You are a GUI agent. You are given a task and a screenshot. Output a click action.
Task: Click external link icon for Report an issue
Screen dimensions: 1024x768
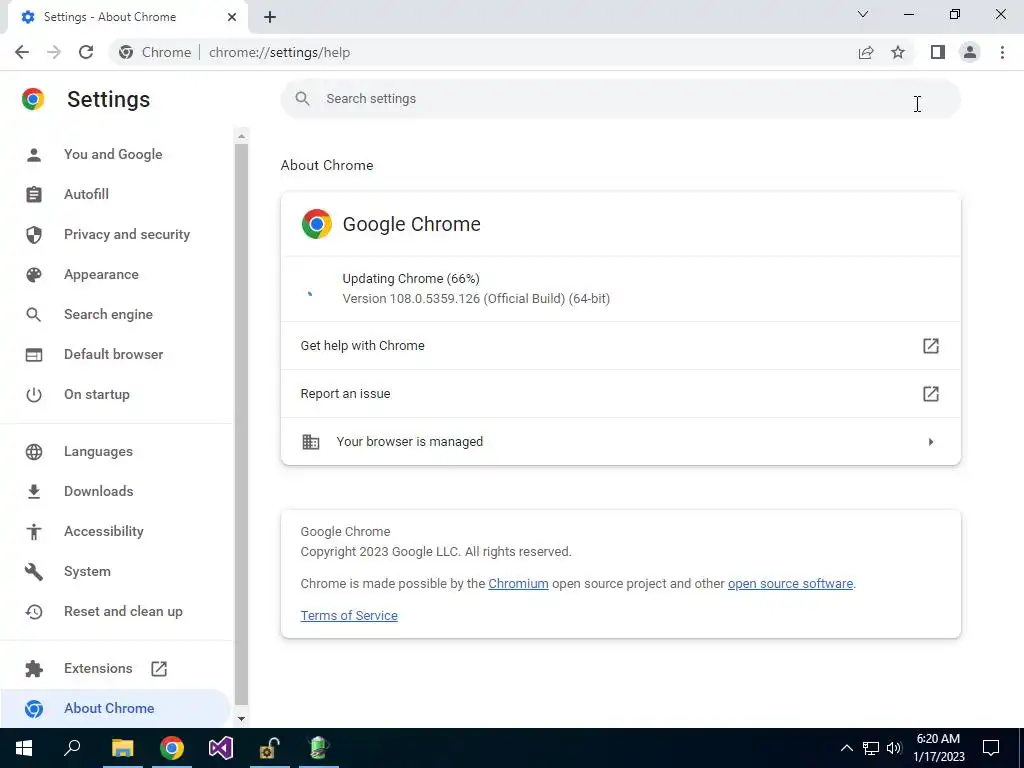point(931,394)
